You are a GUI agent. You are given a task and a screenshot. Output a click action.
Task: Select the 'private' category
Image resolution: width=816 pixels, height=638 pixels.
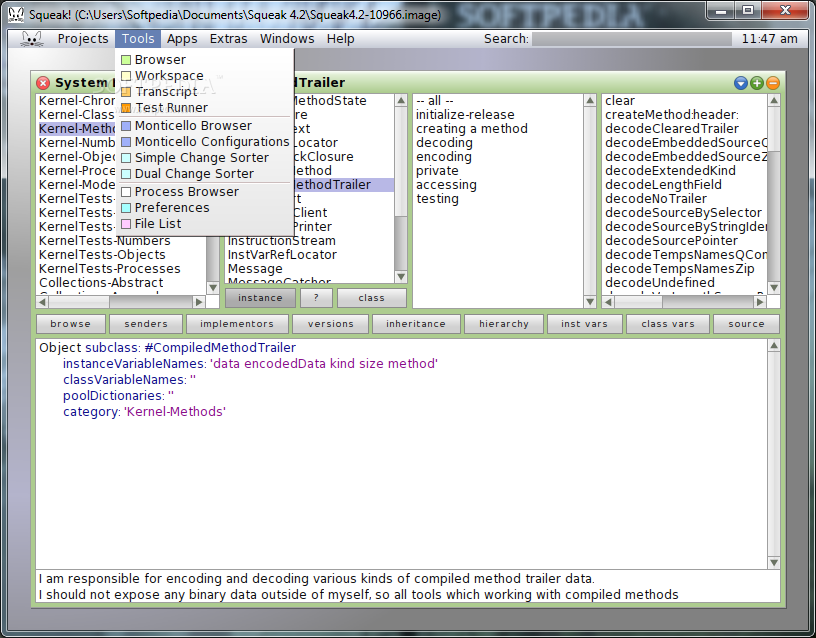click(x=437, y=171)
